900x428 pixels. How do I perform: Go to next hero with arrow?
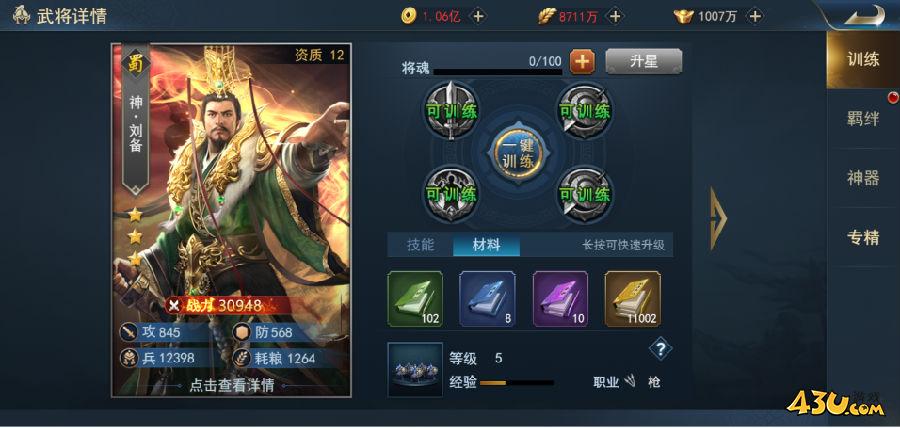[717, 218]
